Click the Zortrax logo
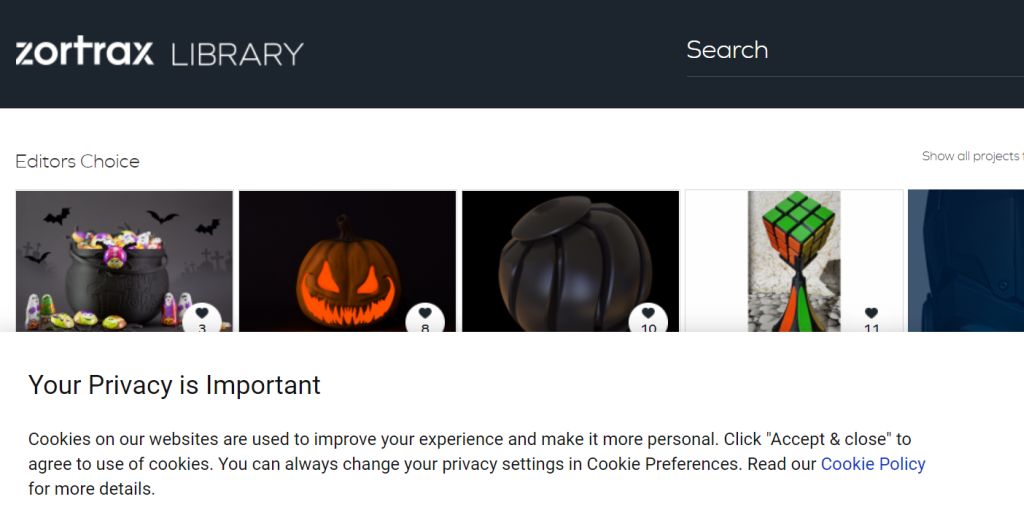Image resolution: width=1024 pixels, height=521 pixels. coord(85,52)
